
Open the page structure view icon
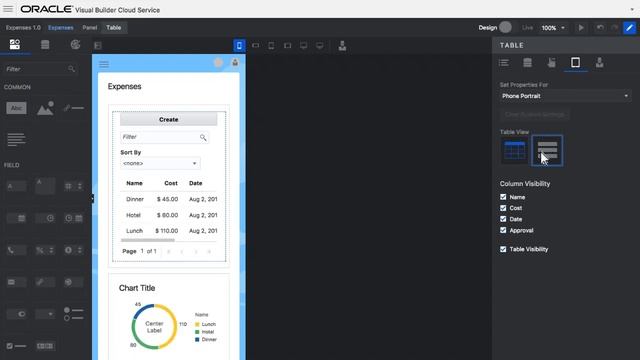(98, 45)
